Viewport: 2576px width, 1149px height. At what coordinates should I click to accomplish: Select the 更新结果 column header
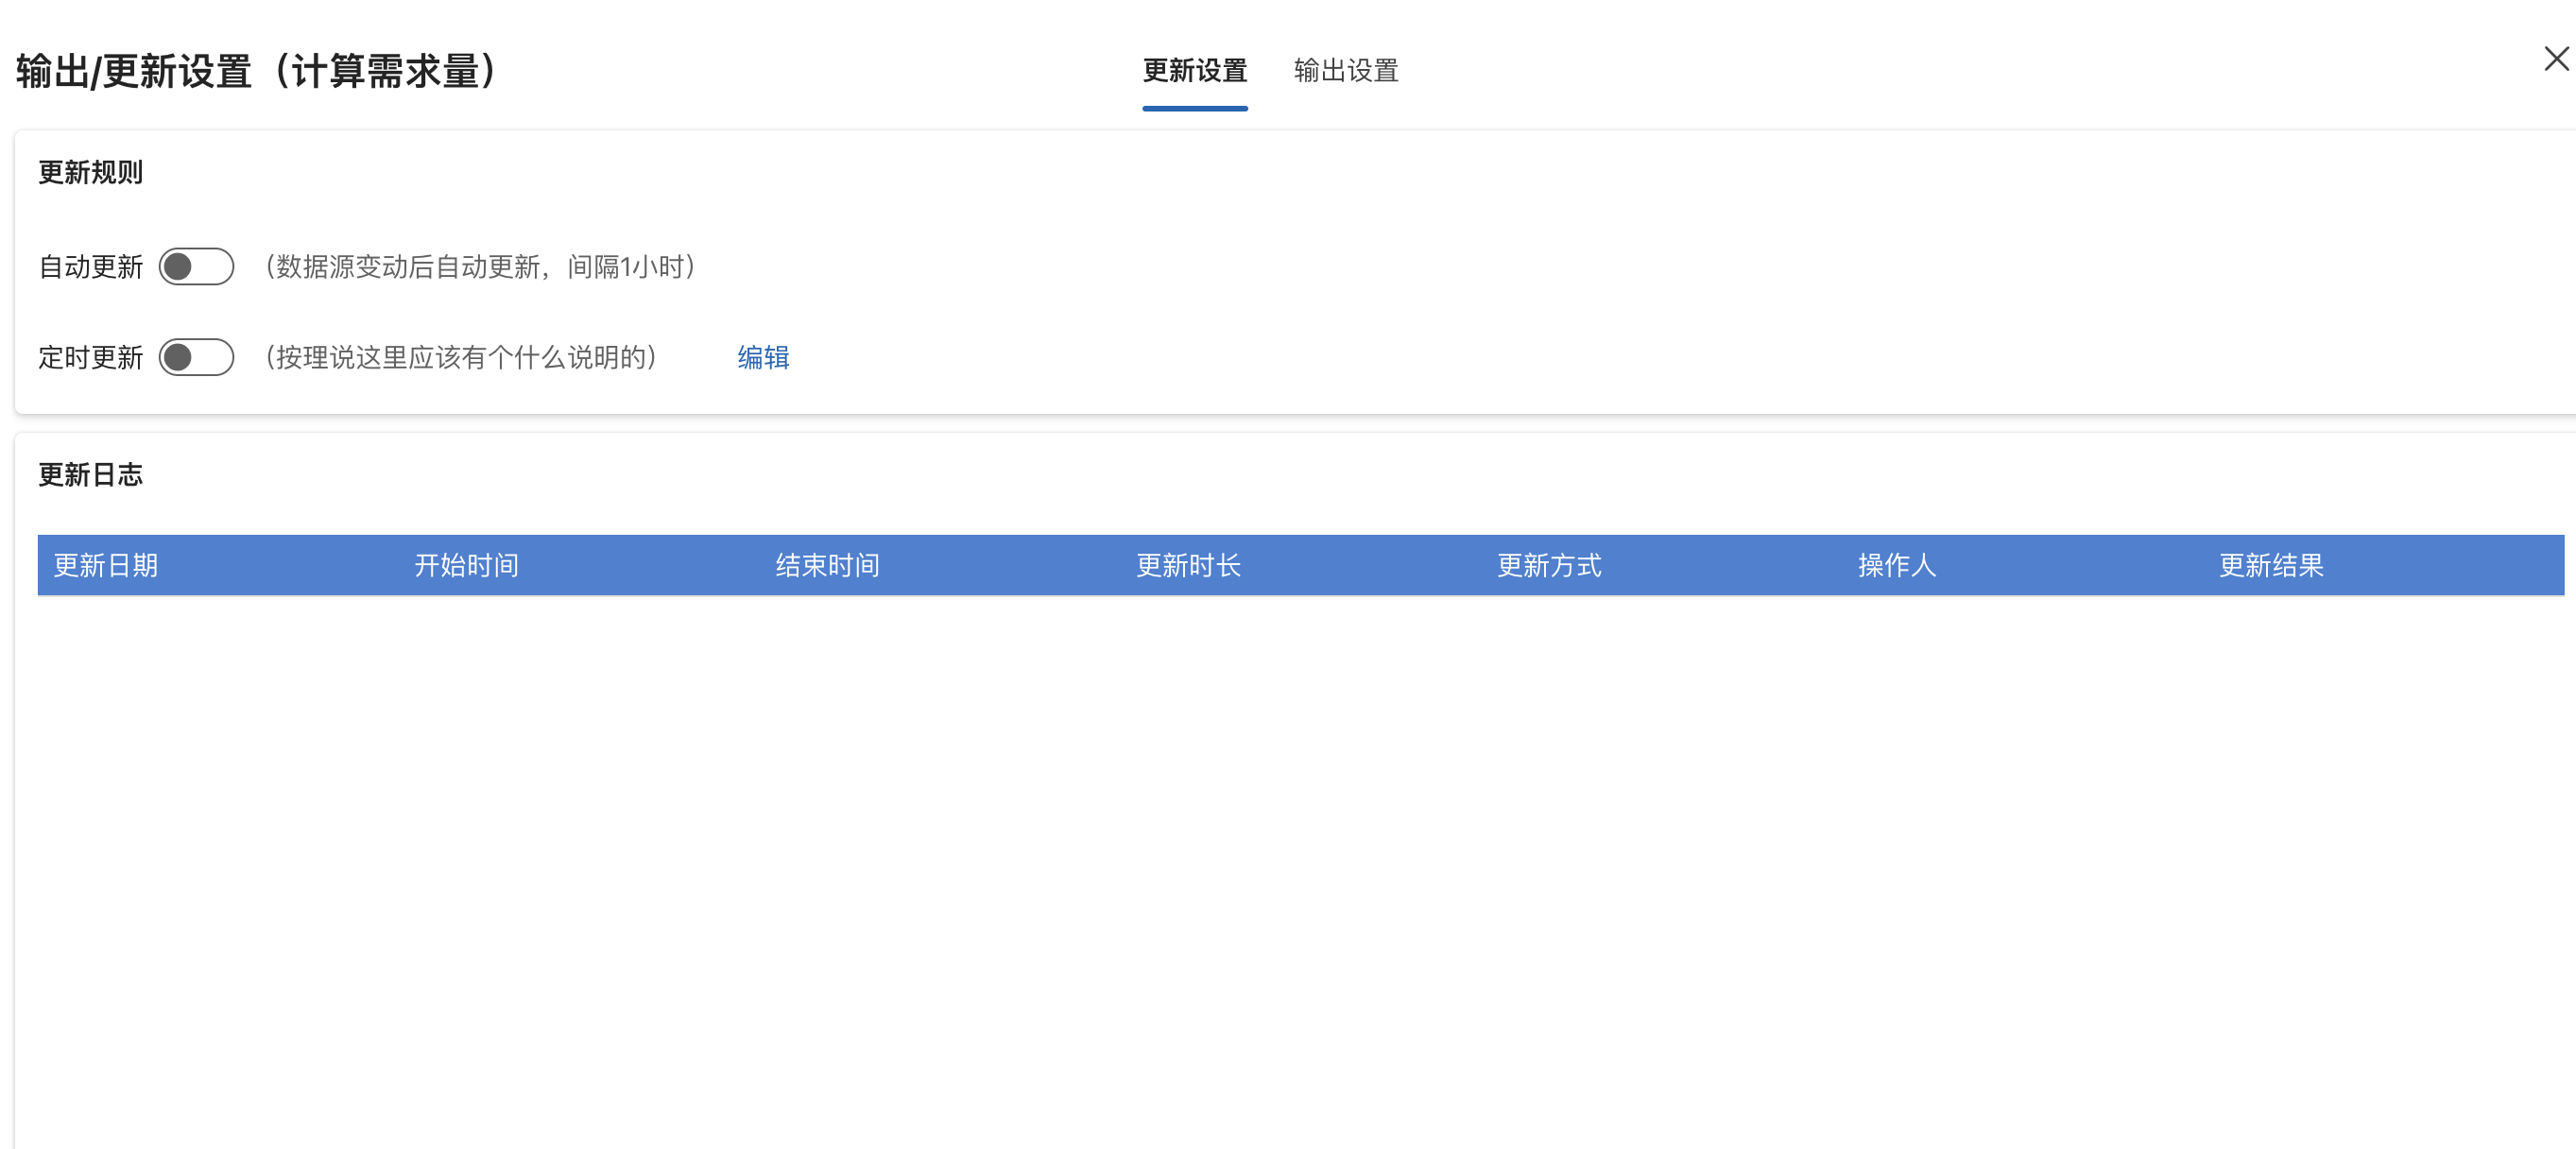(2271, 565)
